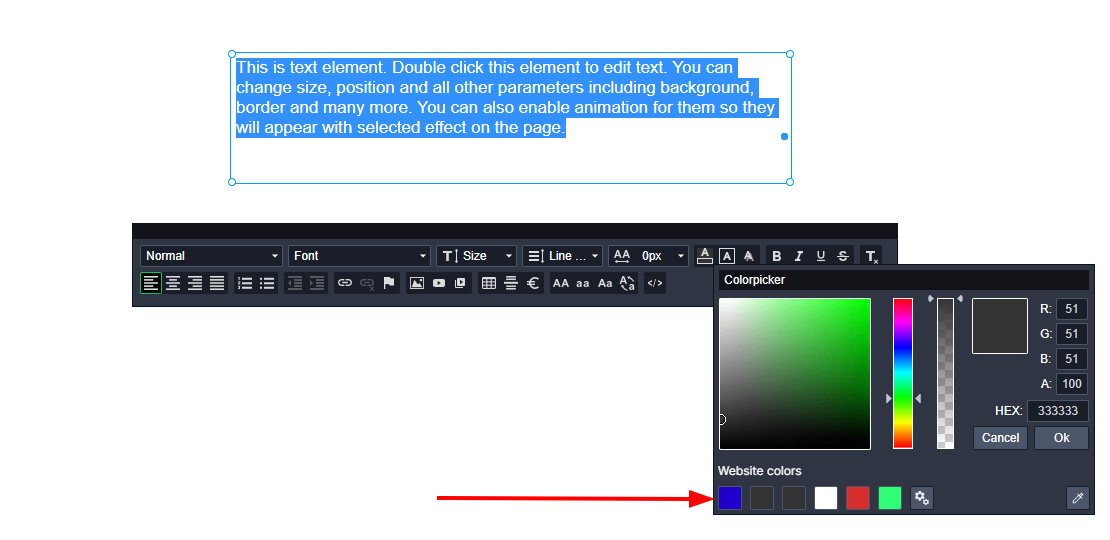Open the HTML source code view

pos(655,283)
